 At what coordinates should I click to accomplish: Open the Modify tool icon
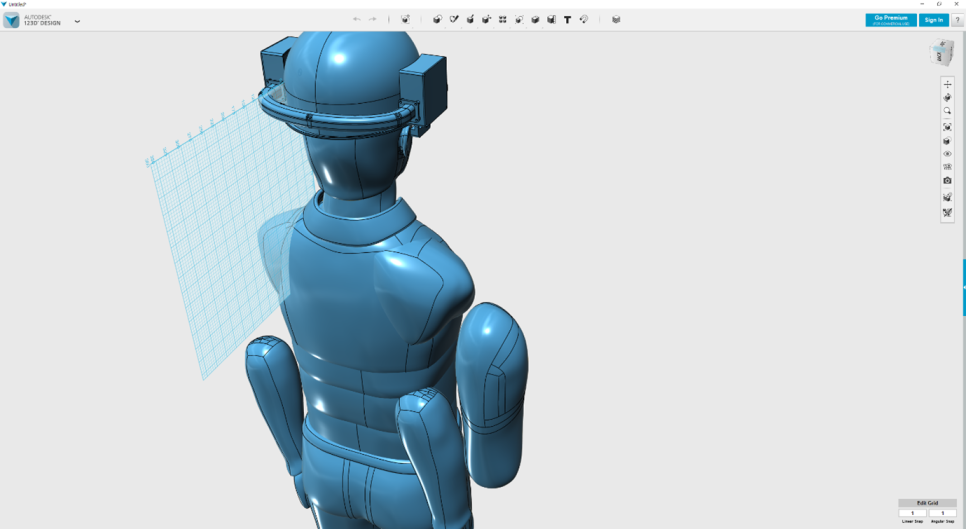[x=486, y=19]
